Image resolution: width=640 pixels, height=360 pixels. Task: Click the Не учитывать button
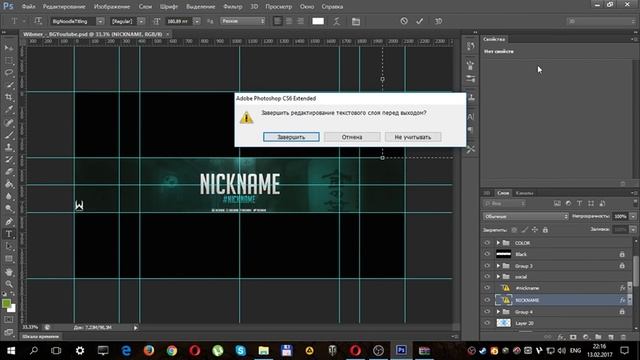pos(413,137)
